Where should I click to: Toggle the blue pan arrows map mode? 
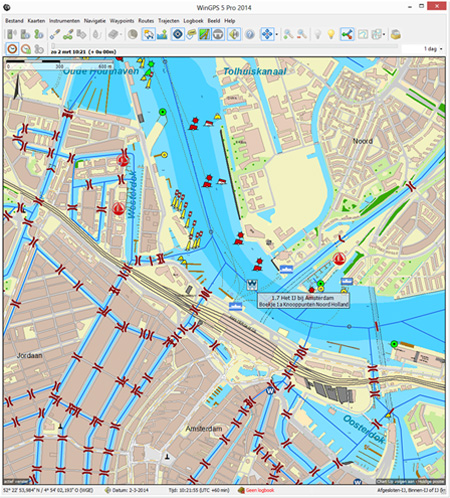coord(267,34)
